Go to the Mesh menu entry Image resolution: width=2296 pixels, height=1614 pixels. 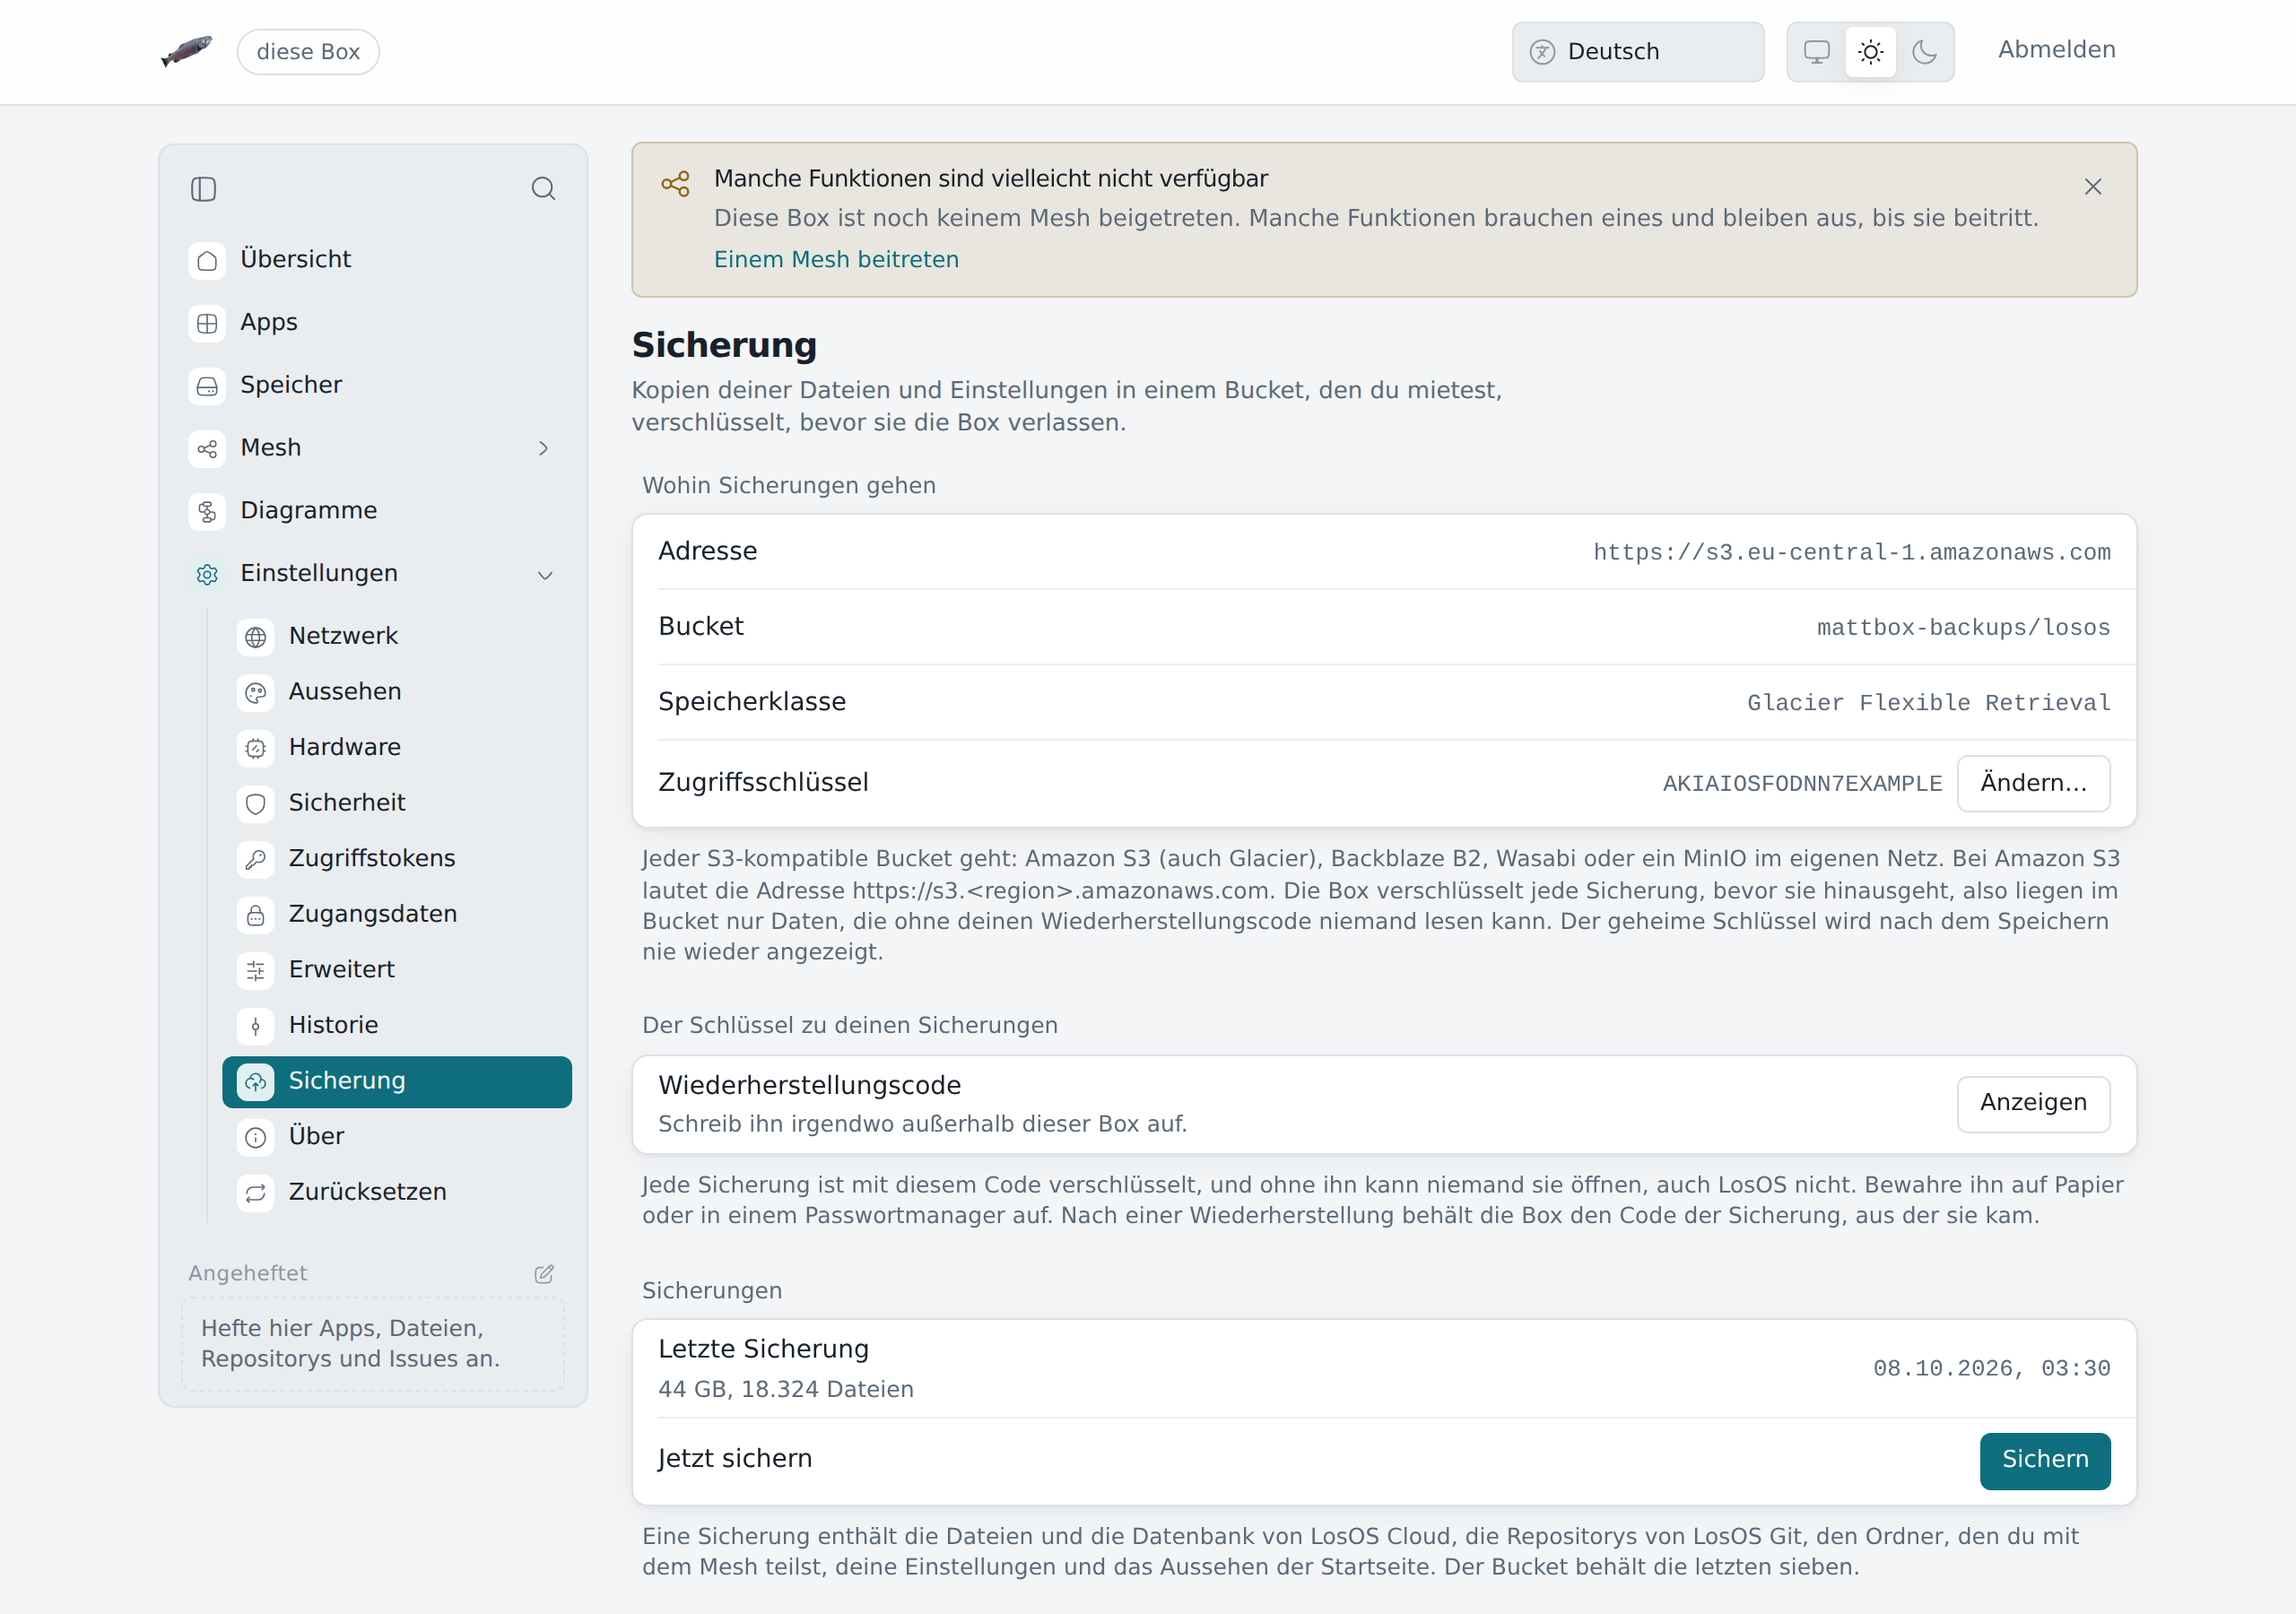click(x=373, y=449)
